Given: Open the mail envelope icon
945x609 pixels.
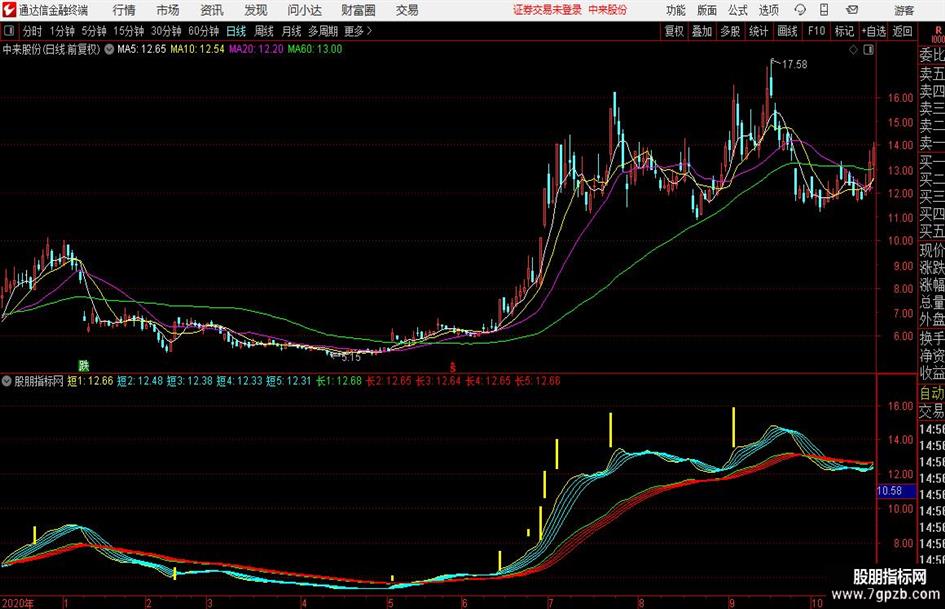Looking at the screenshot, I should coord(852,10).
